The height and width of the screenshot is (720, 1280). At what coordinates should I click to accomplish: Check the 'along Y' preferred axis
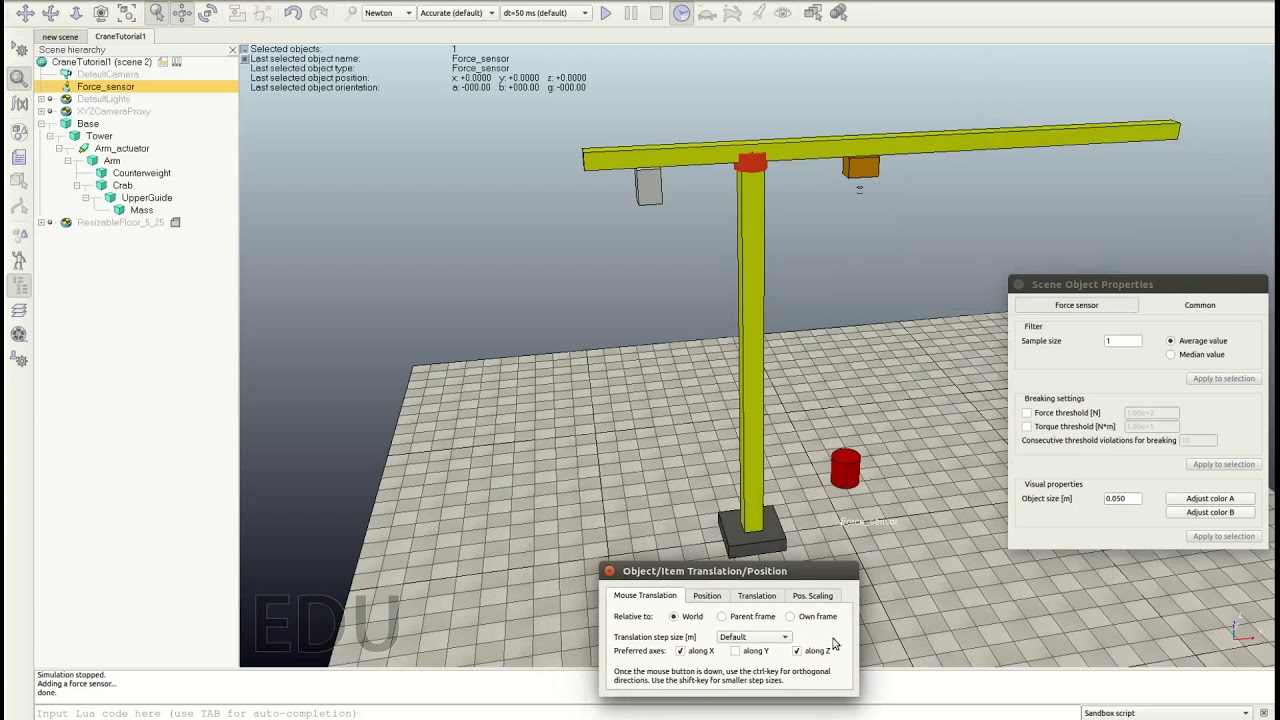pyautogui.click(x=735, y=651)
